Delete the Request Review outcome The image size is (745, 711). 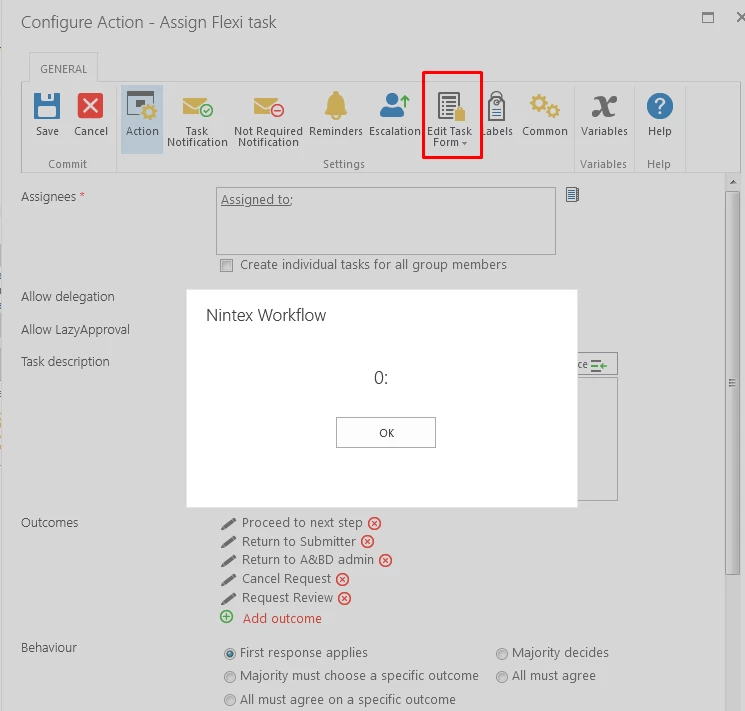pos(344,598)
